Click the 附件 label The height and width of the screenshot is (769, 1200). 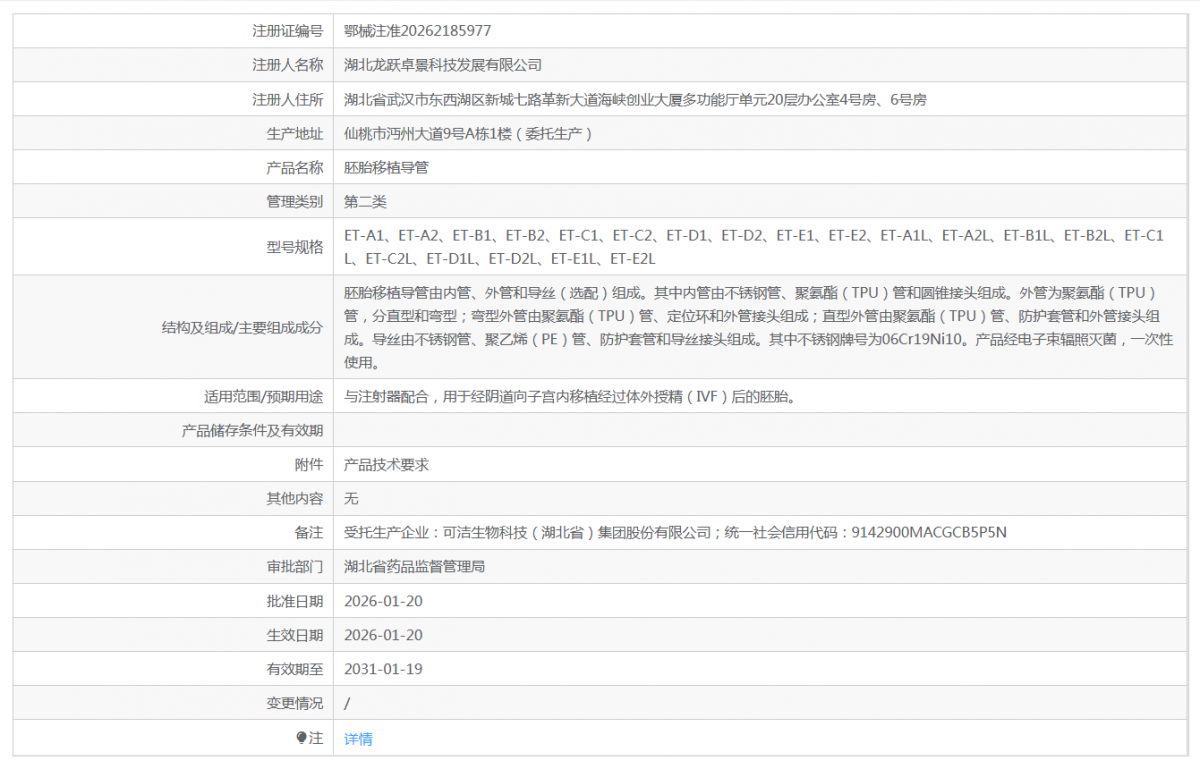click(x=309, y=464)
